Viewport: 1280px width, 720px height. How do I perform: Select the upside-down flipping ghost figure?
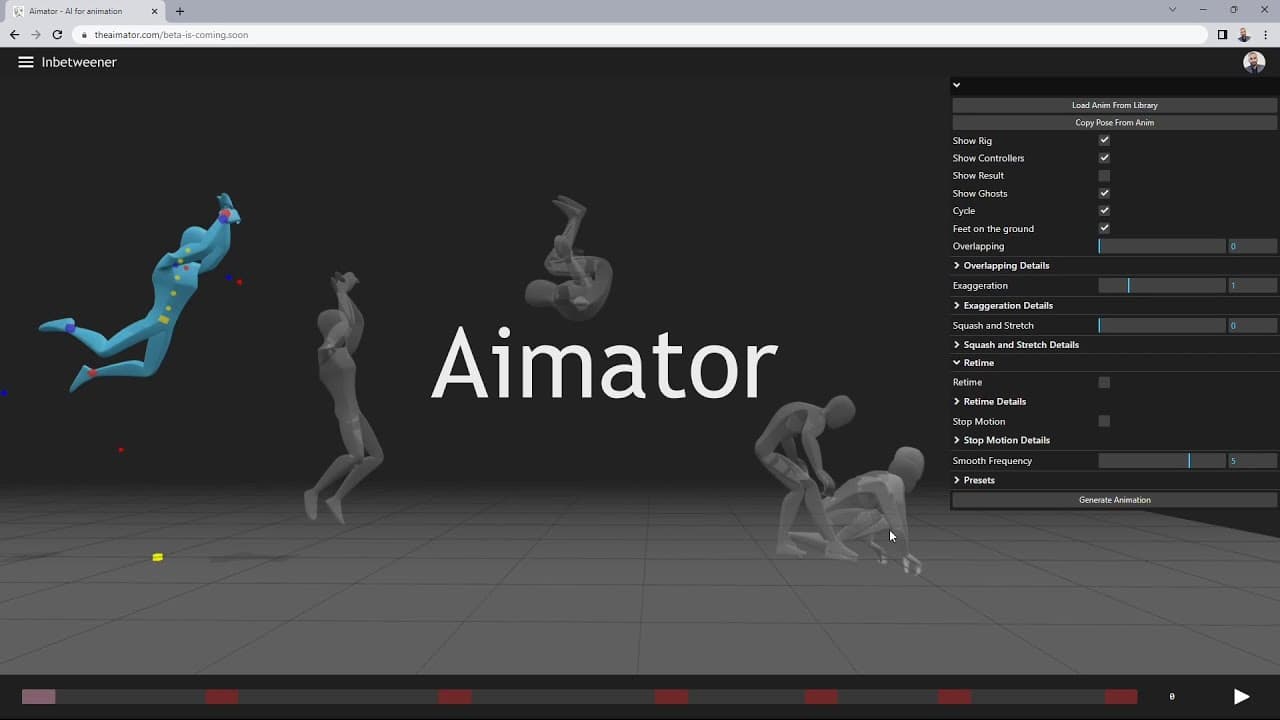tap(568, 258)
